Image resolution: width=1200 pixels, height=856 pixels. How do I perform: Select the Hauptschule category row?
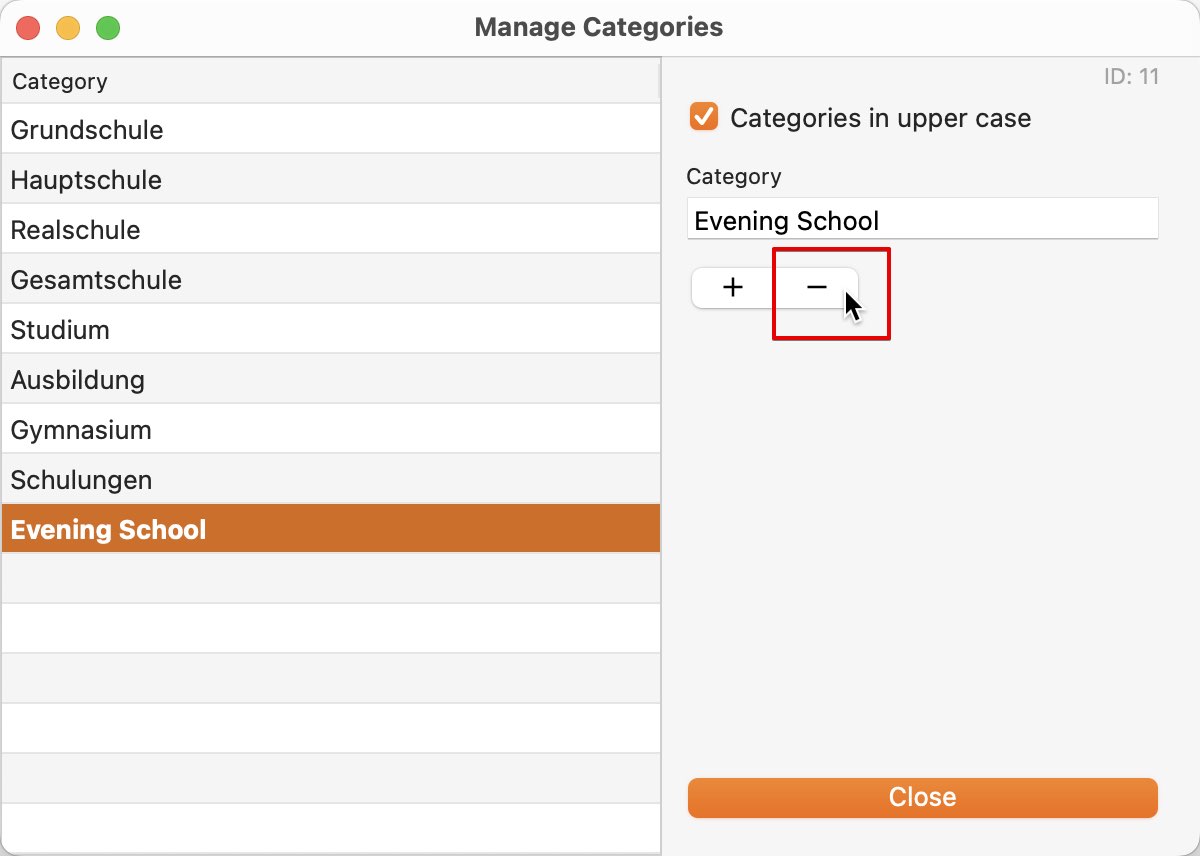click(x=330, y=180)
